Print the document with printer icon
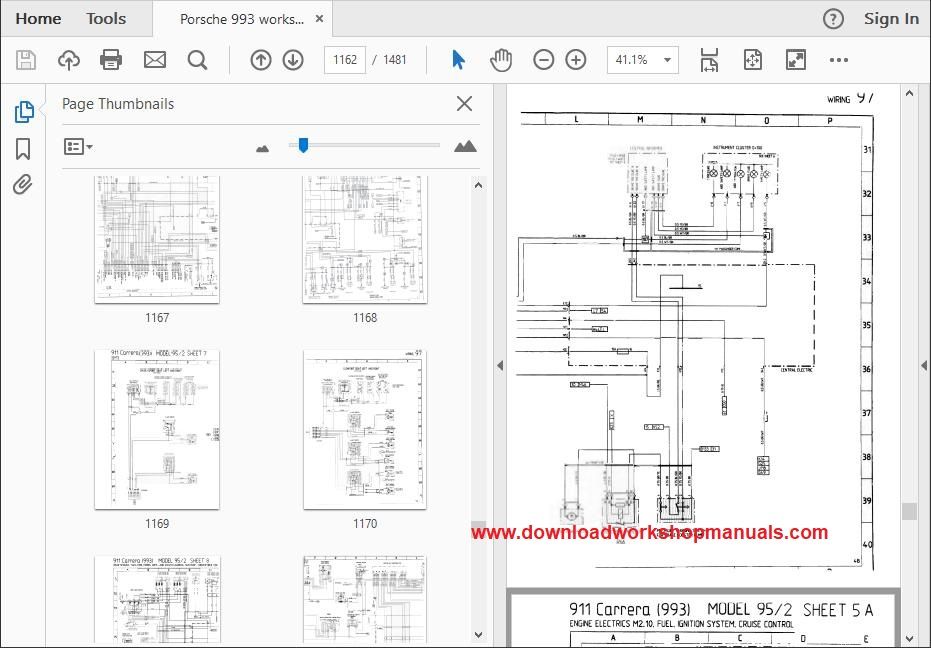 pyautogui.click(x=111, y=60)
